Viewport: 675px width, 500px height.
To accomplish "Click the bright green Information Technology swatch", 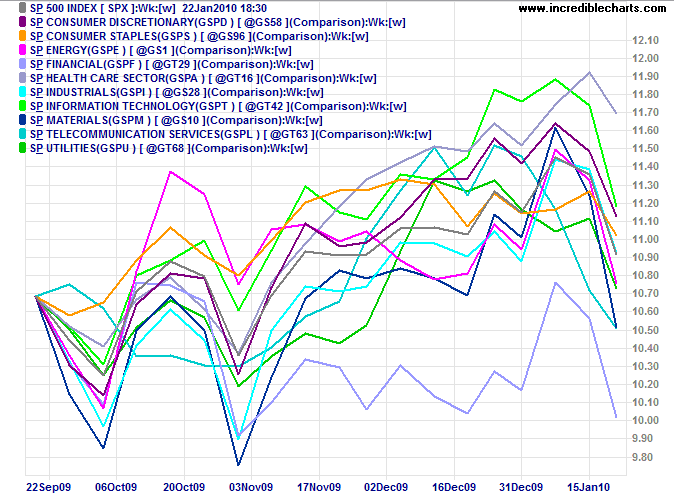I will [x=22, y=106].
